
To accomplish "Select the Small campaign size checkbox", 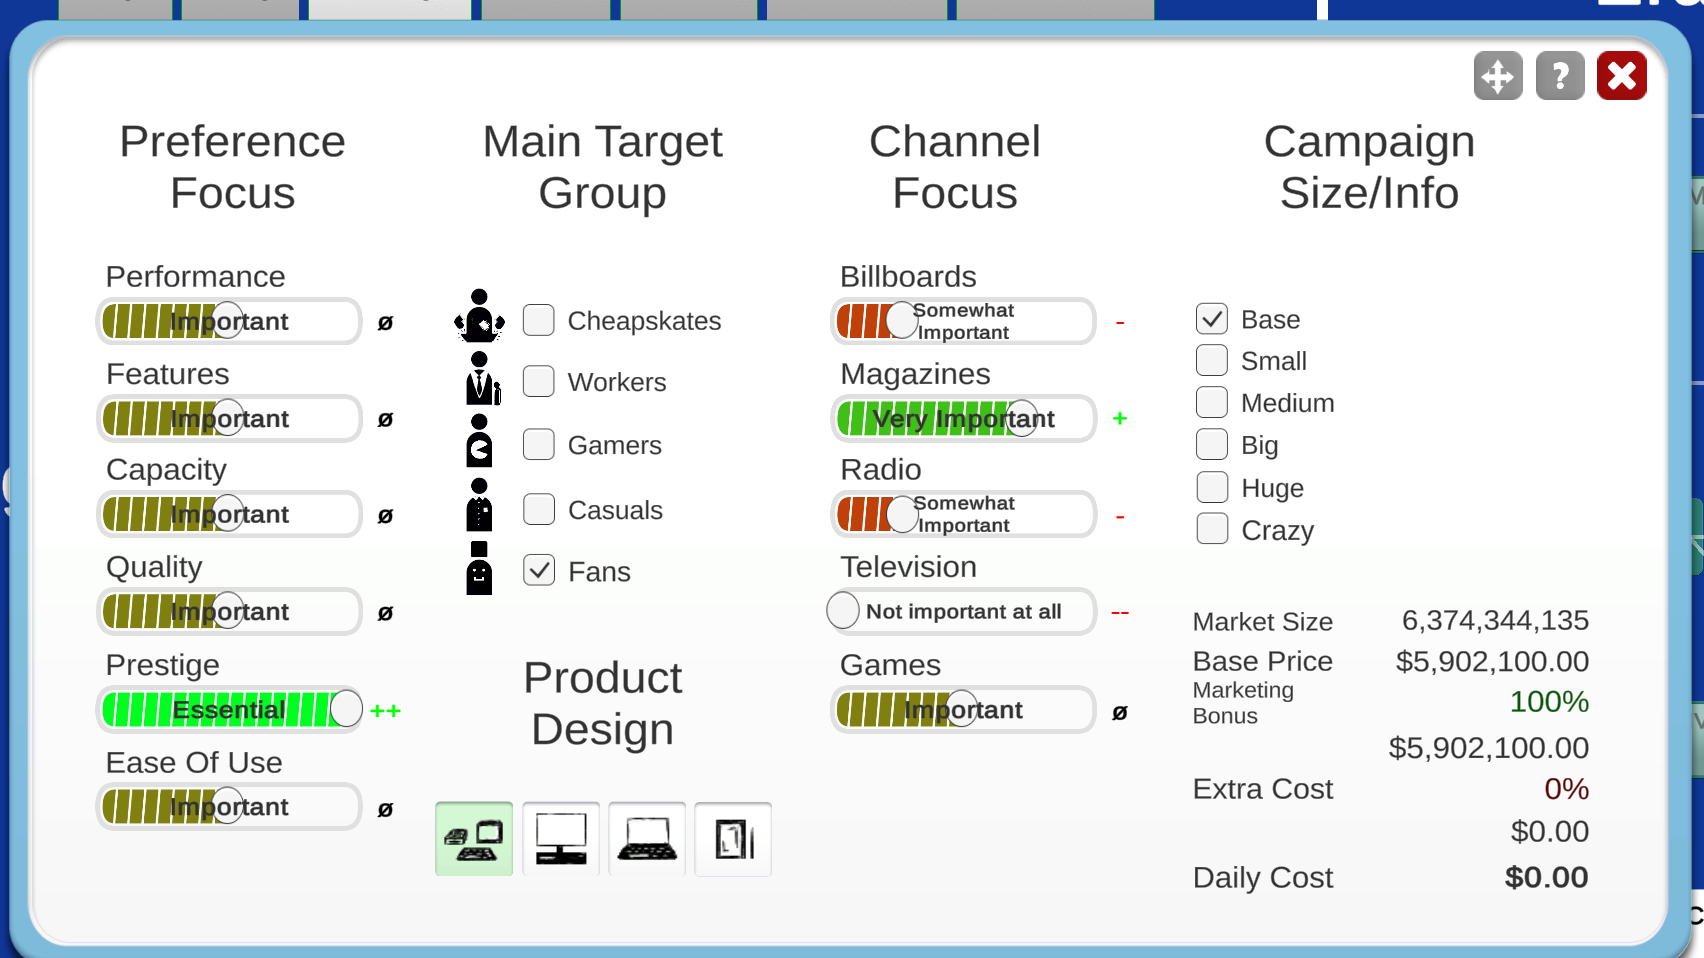I will point(1212,360).
